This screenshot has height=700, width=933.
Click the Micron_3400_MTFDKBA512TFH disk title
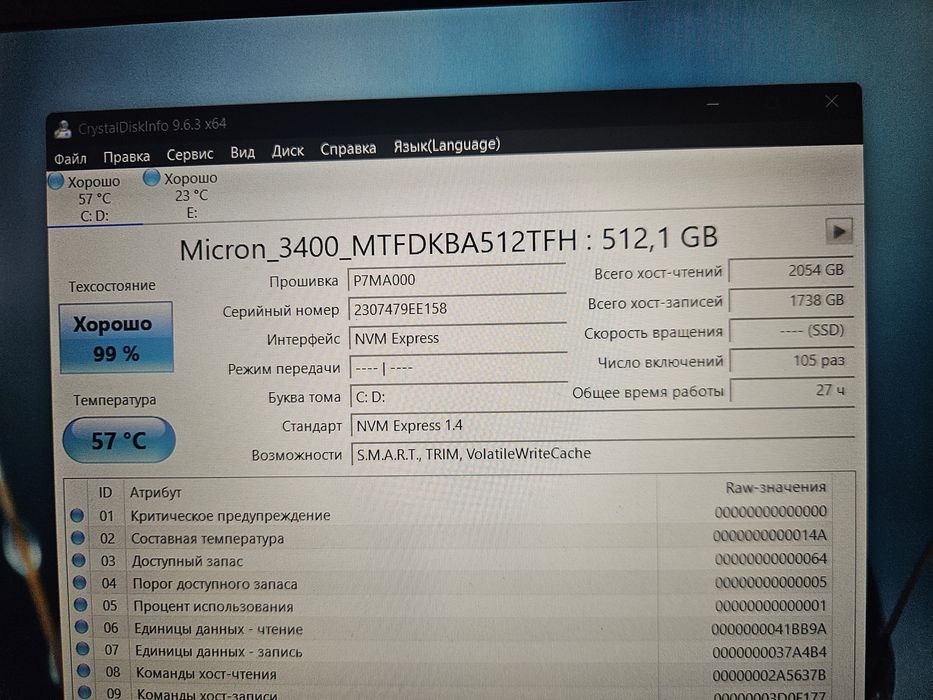(449, 243)
